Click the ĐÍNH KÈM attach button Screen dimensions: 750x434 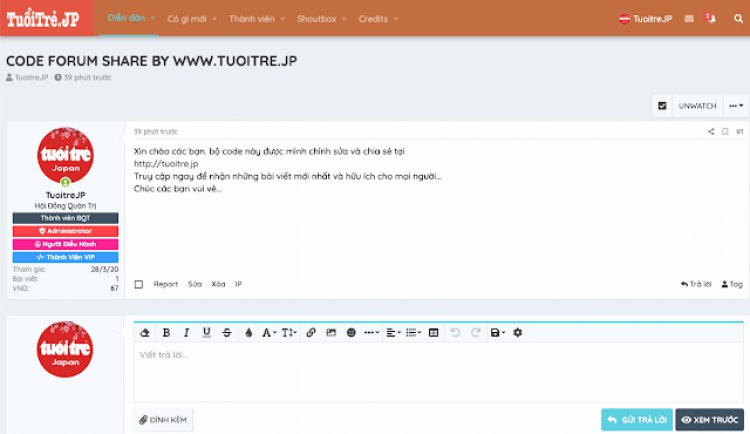163,420
